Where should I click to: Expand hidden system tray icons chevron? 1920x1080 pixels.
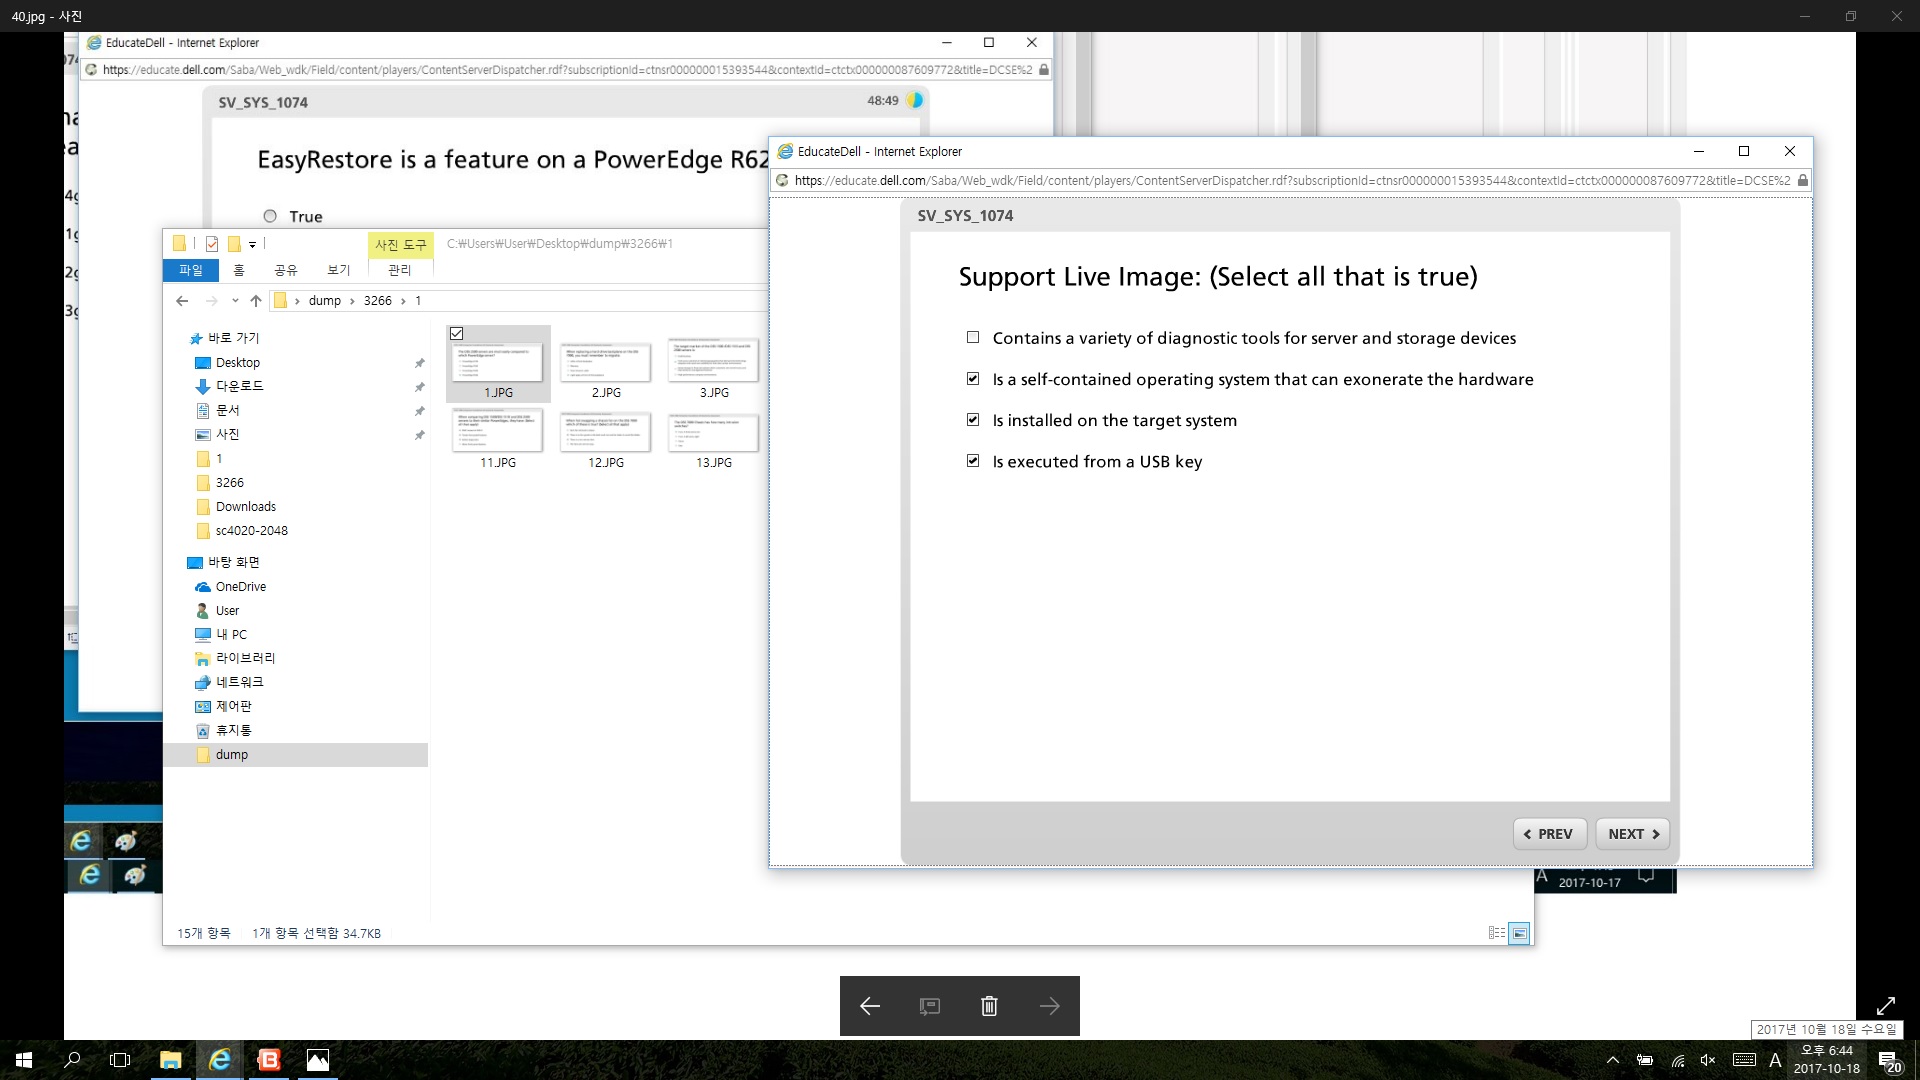coord(1612,1060)
